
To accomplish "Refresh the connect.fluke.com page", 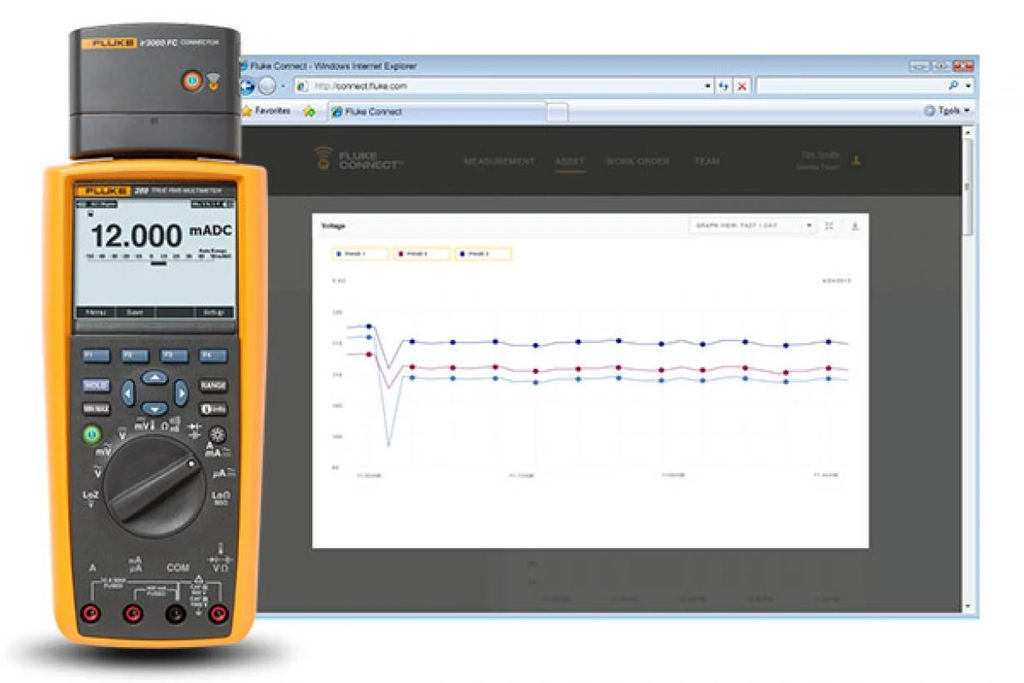I will coord(722,87).
